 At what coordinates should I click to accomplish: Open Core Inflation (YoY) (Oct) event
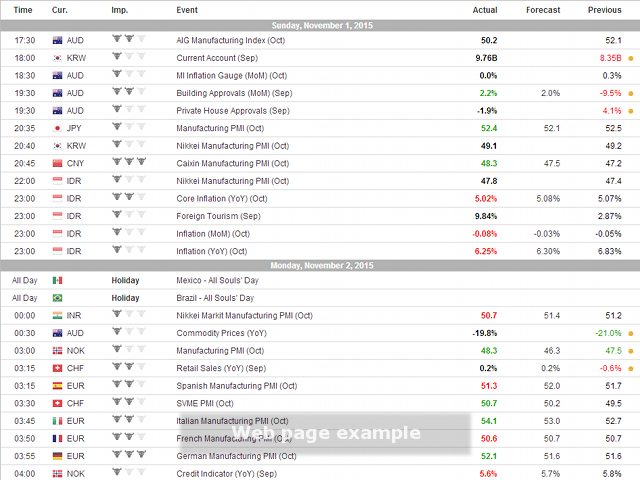coord(222,198)
